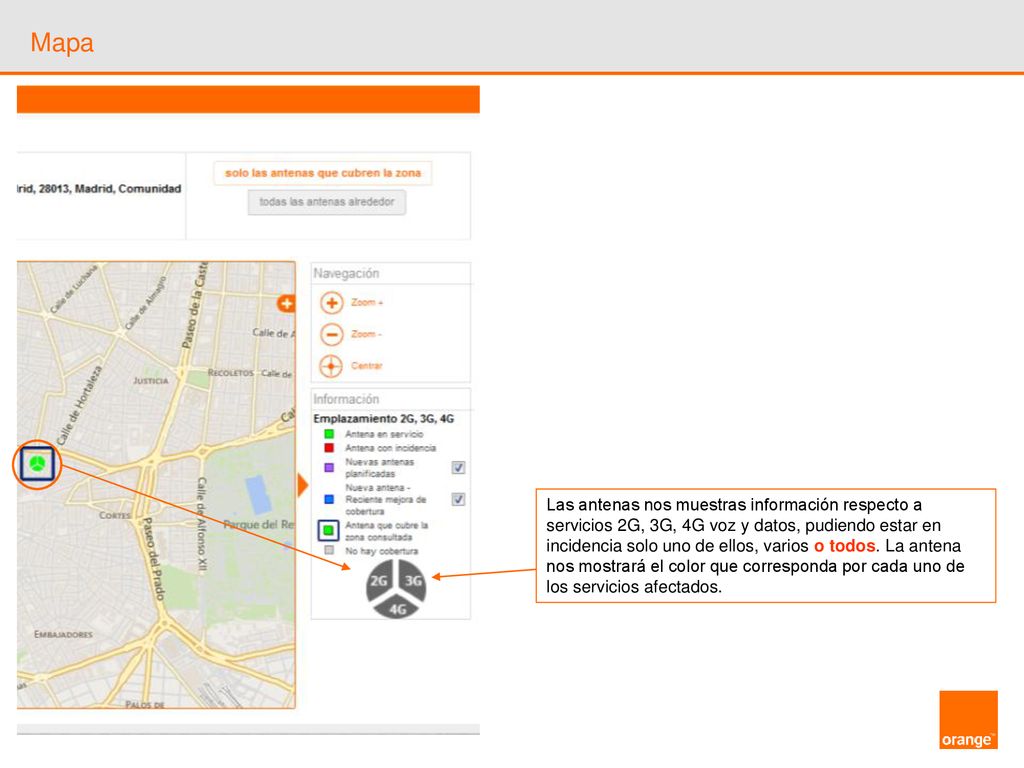Click the green 'Antena en servicio' swatch
Screen dimensions: 1024x768
pyautogui.click(x=329, y=434)
